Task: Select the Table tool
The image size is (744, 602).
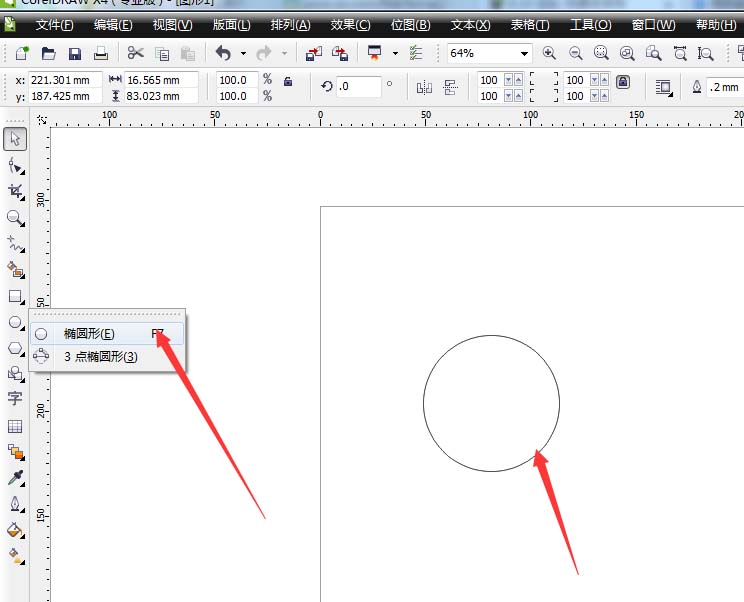Action: coord(15,426)
